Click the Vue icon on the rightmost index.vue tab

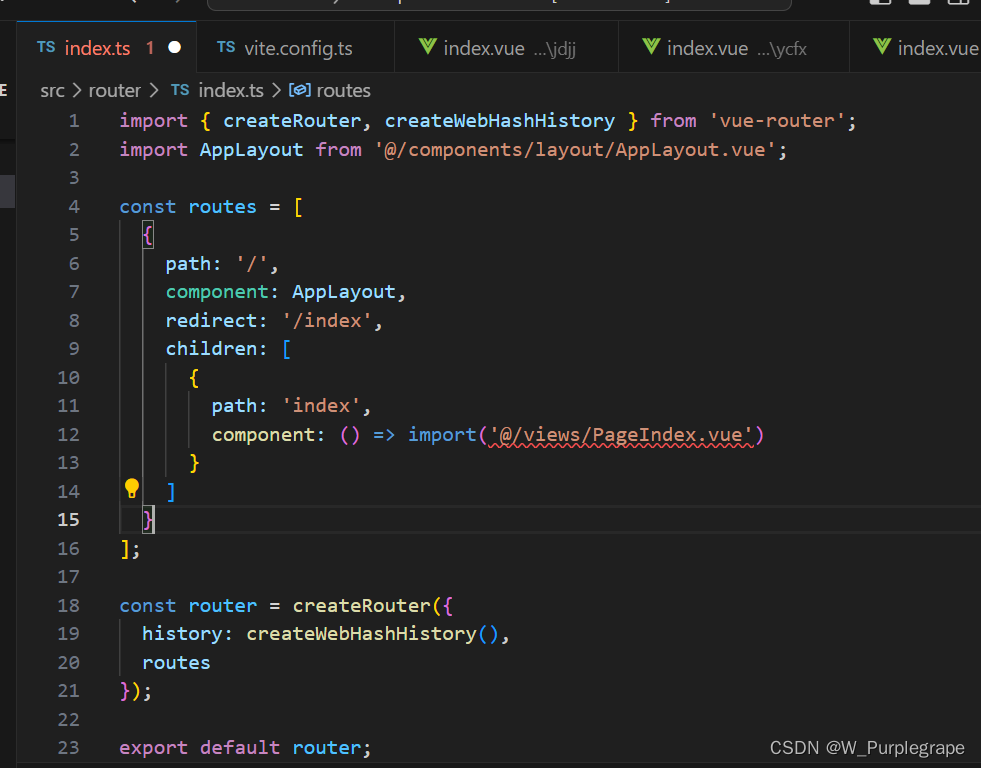pyautogui.click(x=881, y=47)
